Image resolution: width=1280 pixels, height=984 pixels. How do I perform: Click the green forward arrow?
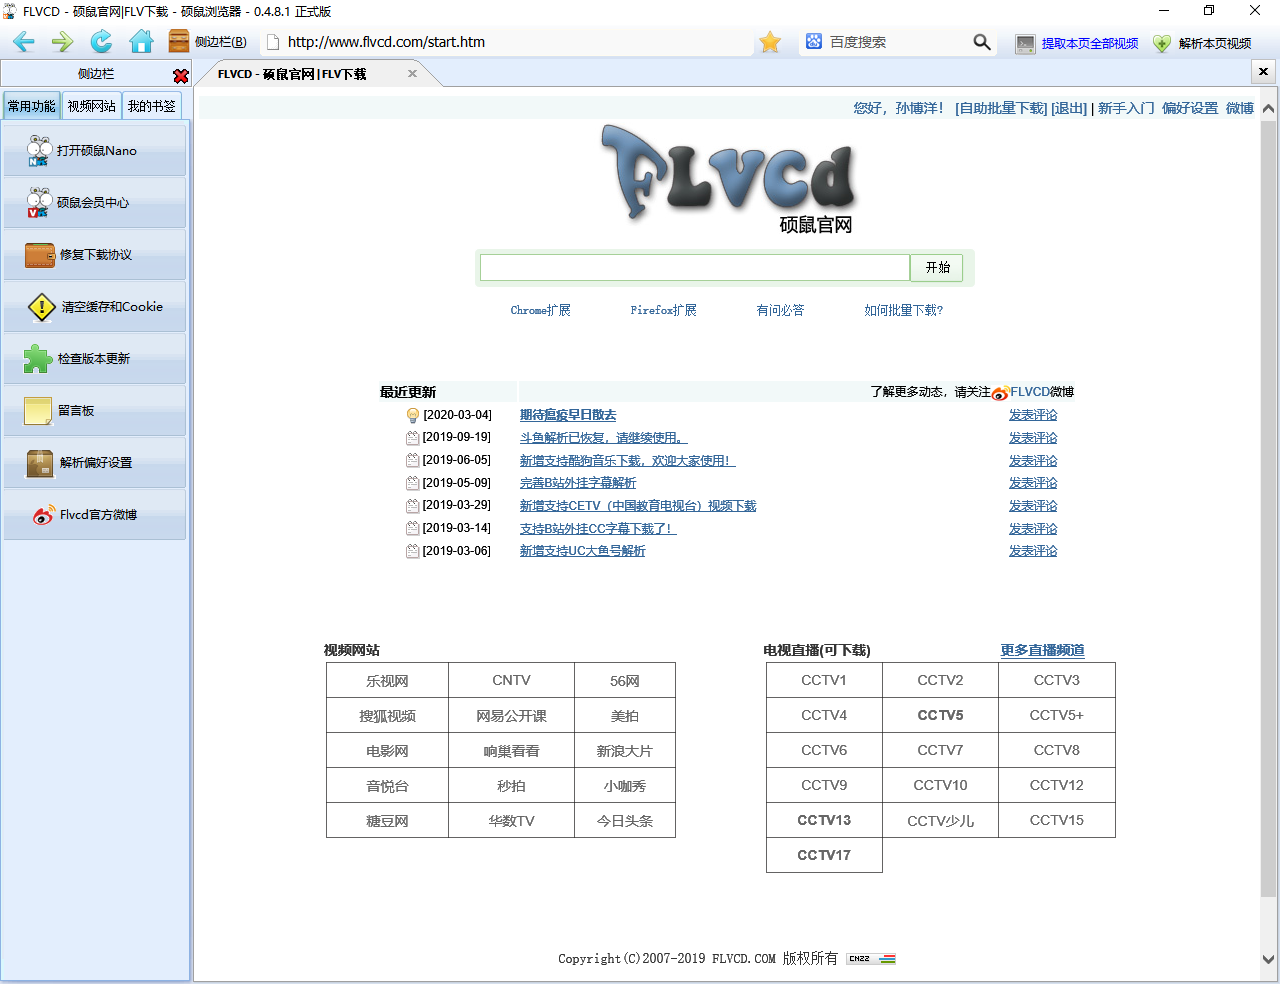(62, 42)
